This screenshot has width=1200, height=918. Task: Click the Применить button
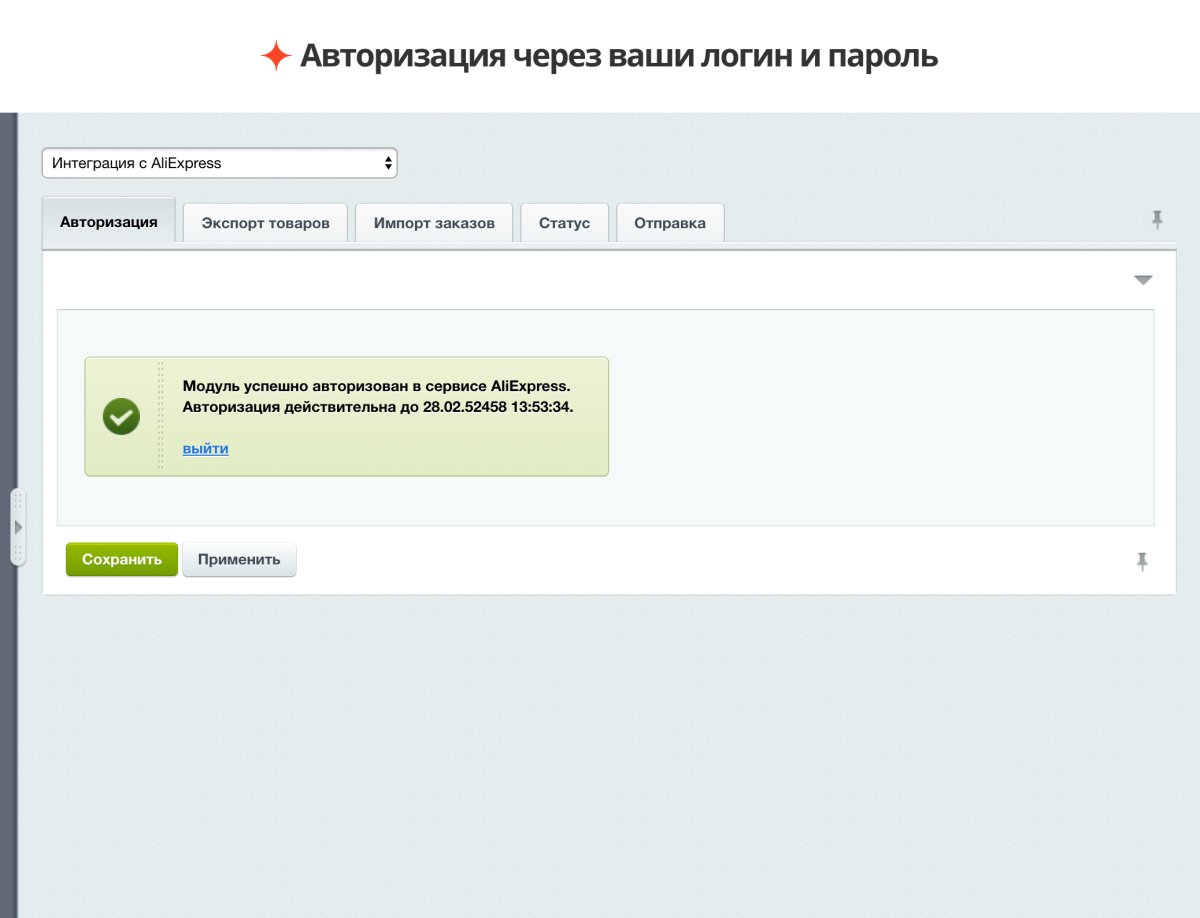239,559
